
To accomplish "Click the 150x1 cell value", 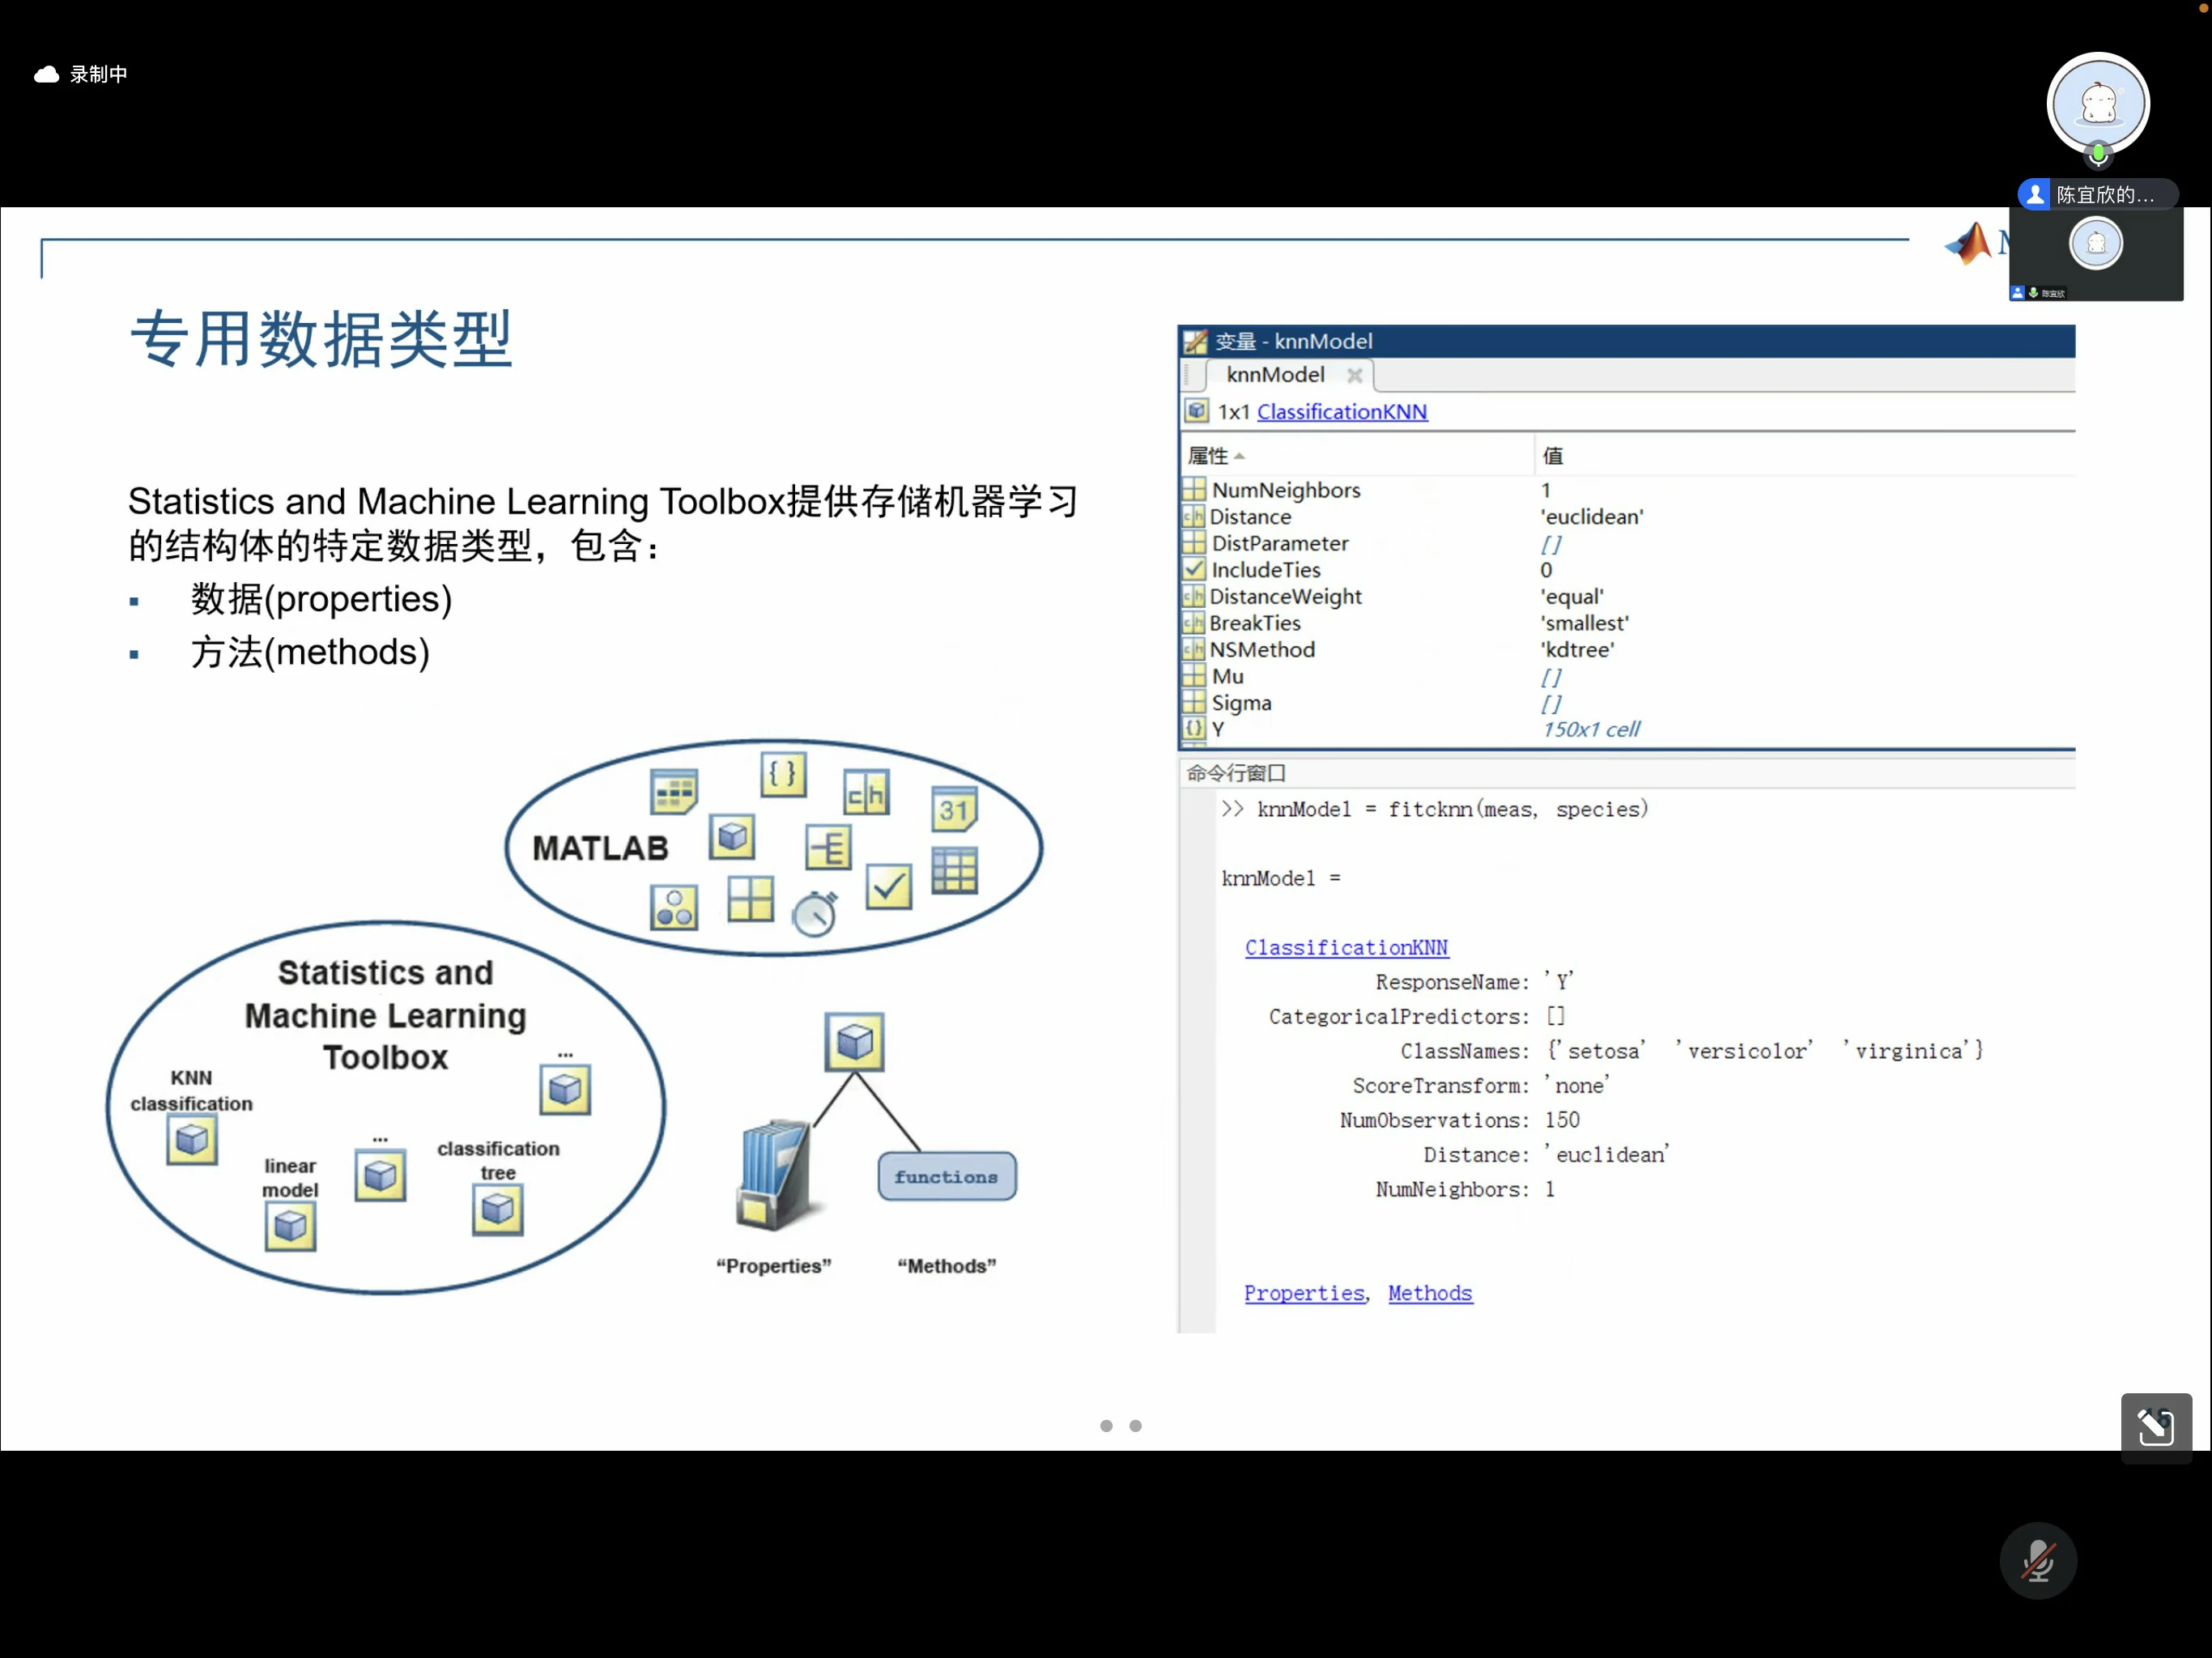I will coord(1589,729).
